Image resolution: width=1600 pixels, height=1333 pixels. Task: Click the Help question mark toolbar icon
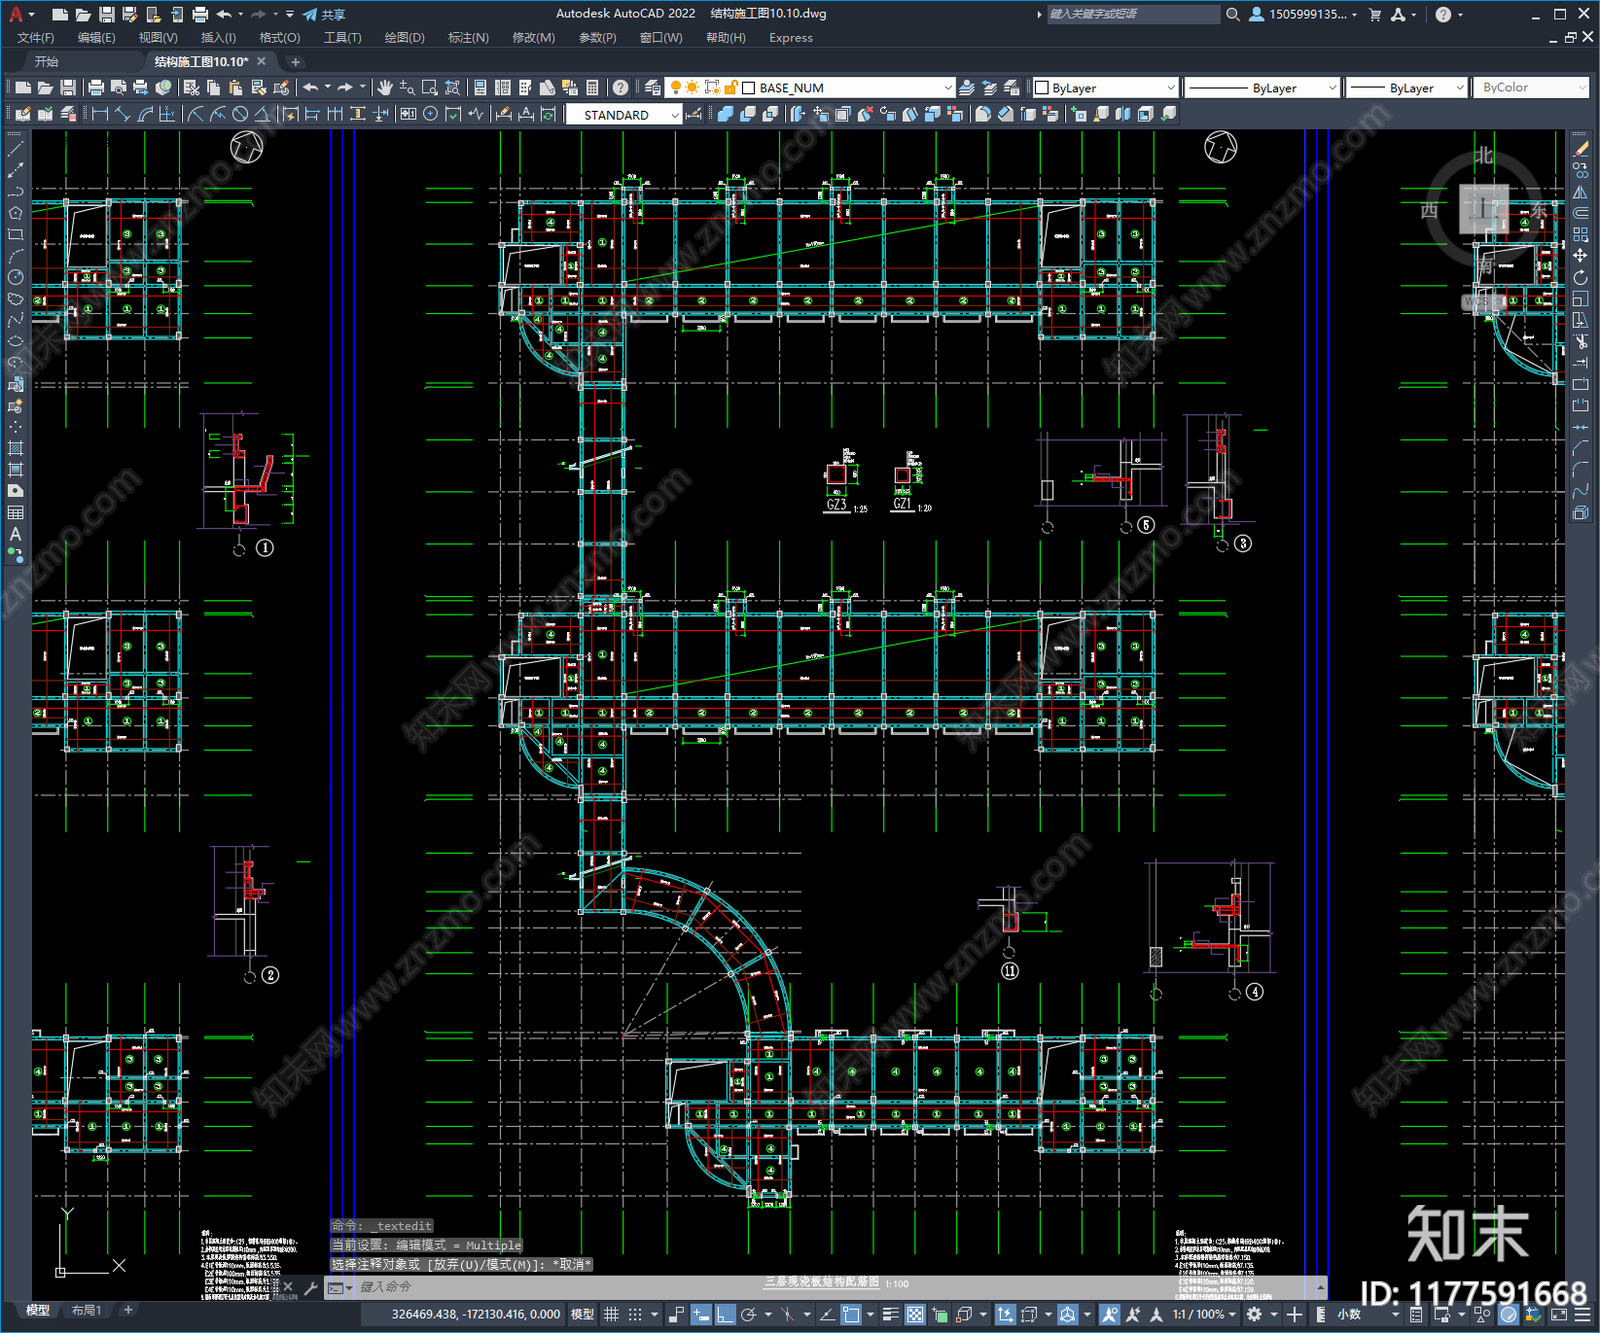[621, 88]
